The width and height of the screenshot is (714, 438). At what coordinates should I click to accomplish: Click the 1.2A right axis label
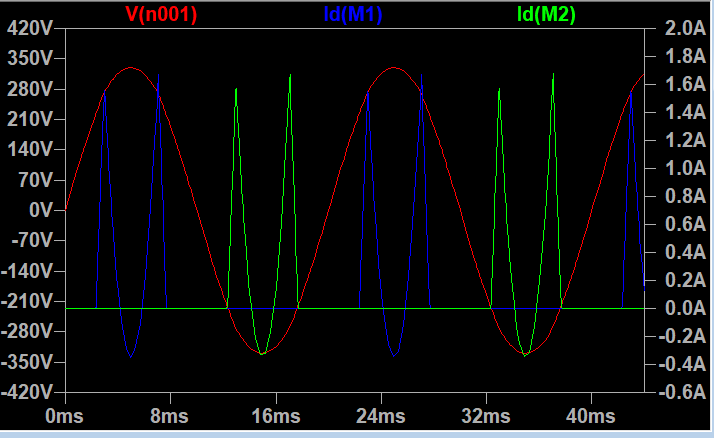click(685, 140)
